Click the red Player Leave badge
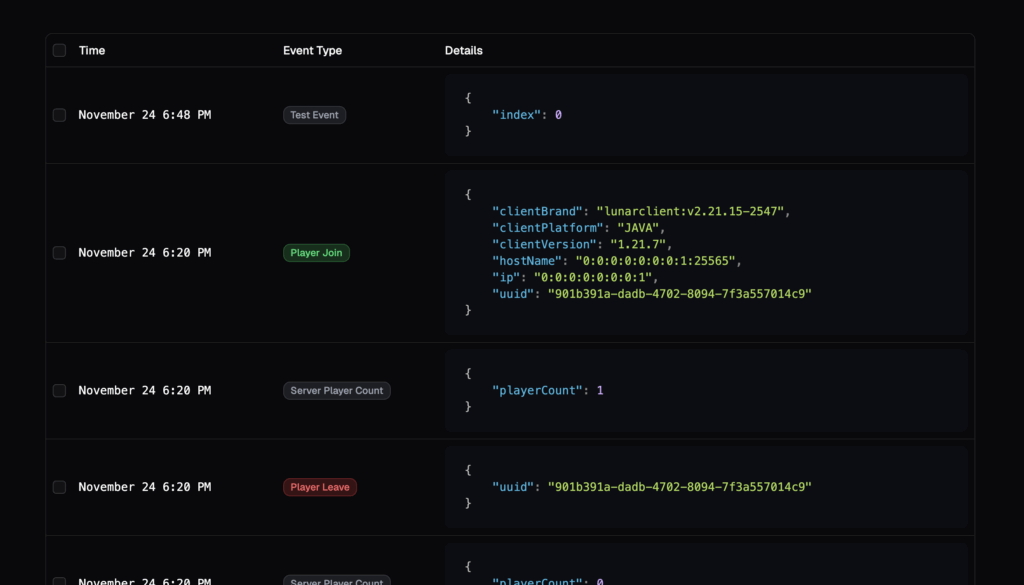This screenshot has height=585, width=1024. [319, 487]
